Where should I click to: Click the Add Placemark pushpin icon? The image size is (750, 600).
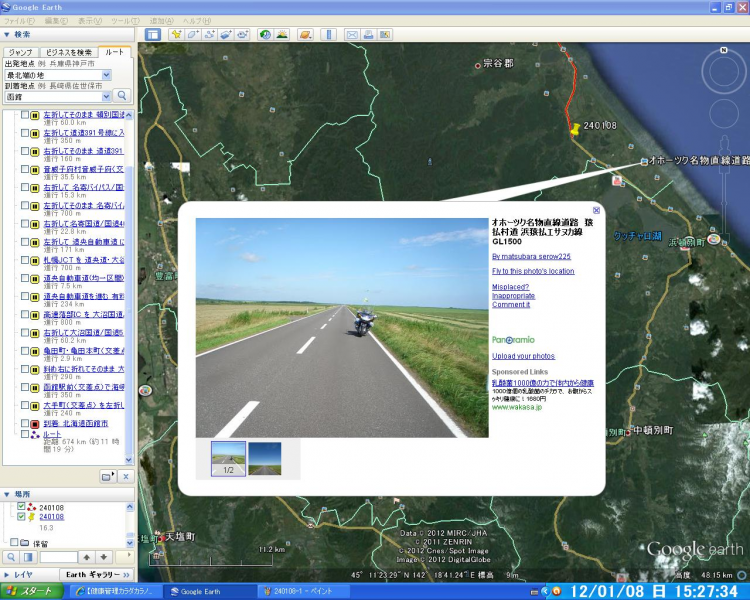177,34
